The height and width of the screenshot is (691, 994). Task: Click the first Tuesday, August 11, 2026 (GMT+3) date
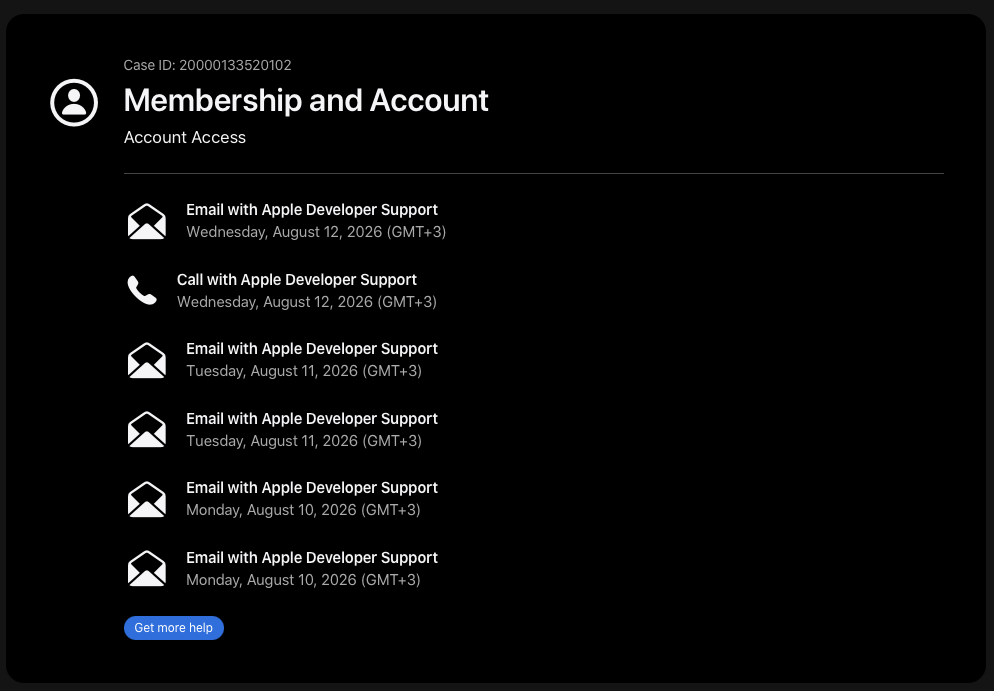(x=304, y=371)
